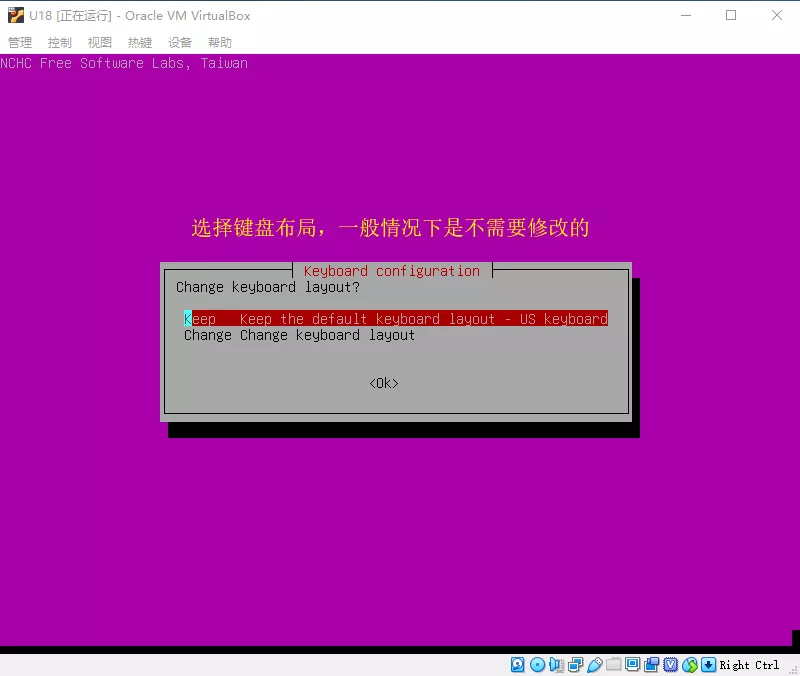Select Keep the default keyboard layout option
This screenshot has width=800, height=676.
point(396,319)
